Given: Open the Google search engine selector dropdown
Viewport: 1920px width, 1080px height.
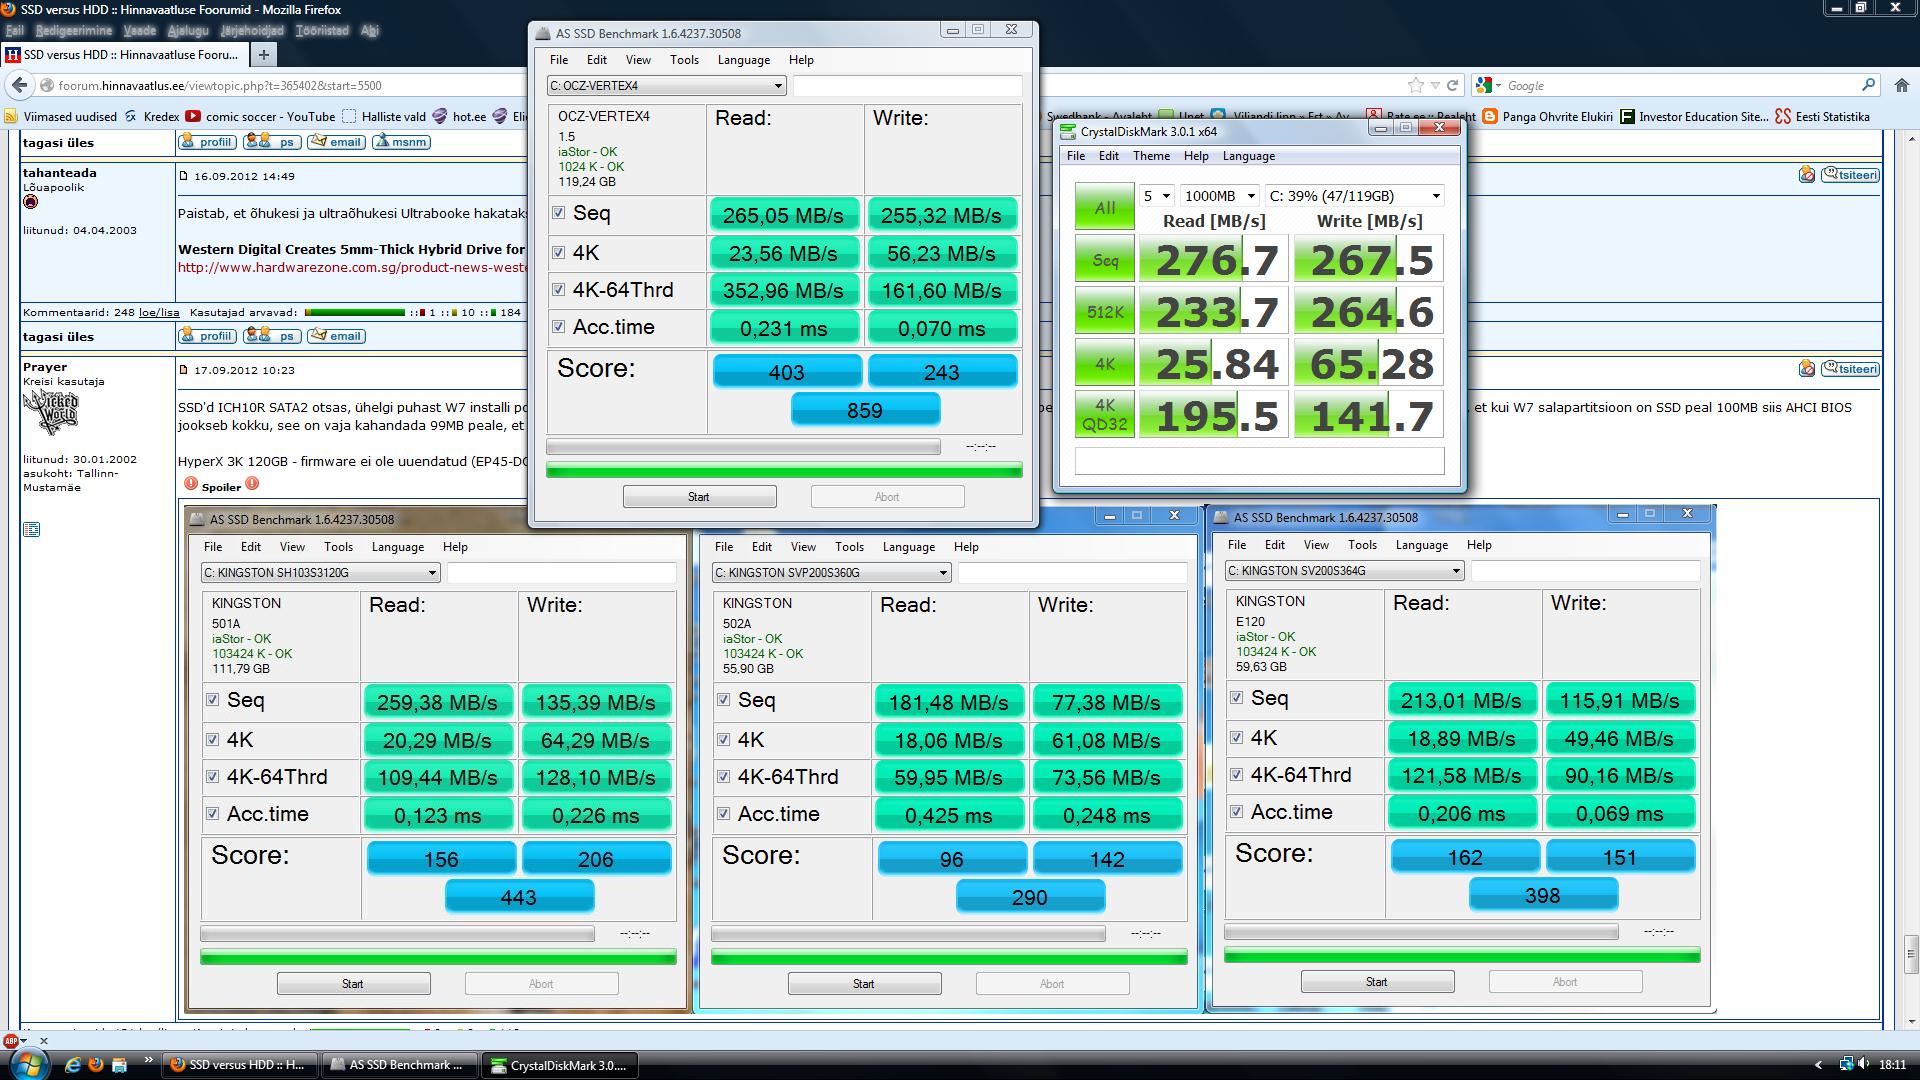Looking at the screenshot, I should point(1488,86).
